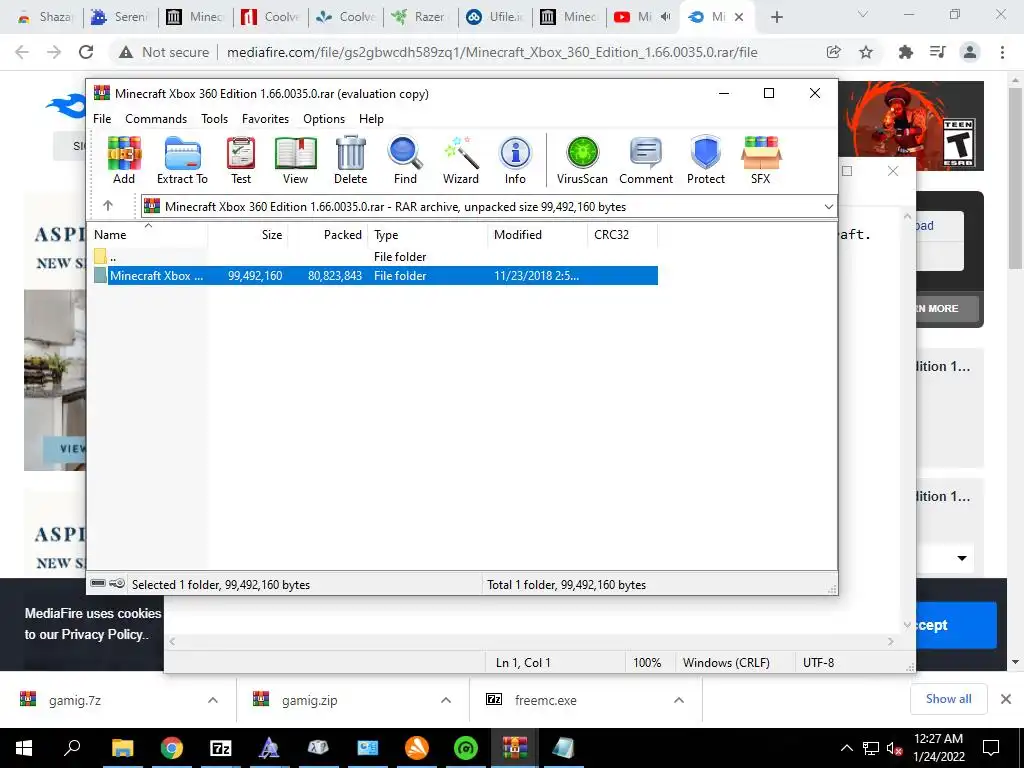The height and width of the screenshot is (768, 1024).
Task: Click the Add toolbar icon in WinRAR
Action: click(x=123, y=160)
